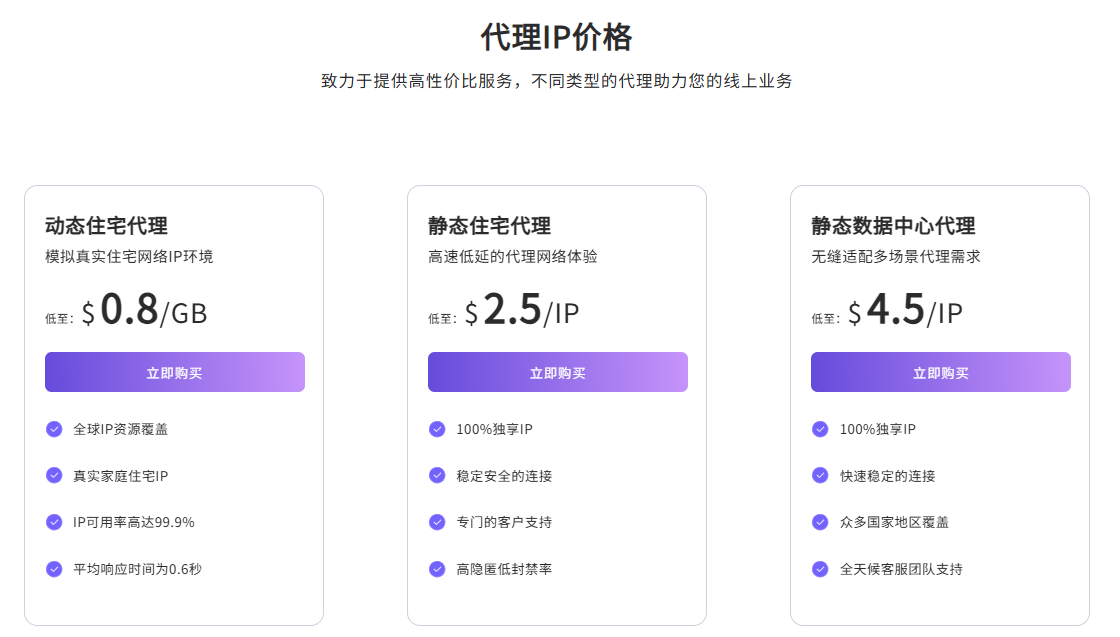
Task: Click 立即购买 under 动态住宅代理
Action: [175, 372]
